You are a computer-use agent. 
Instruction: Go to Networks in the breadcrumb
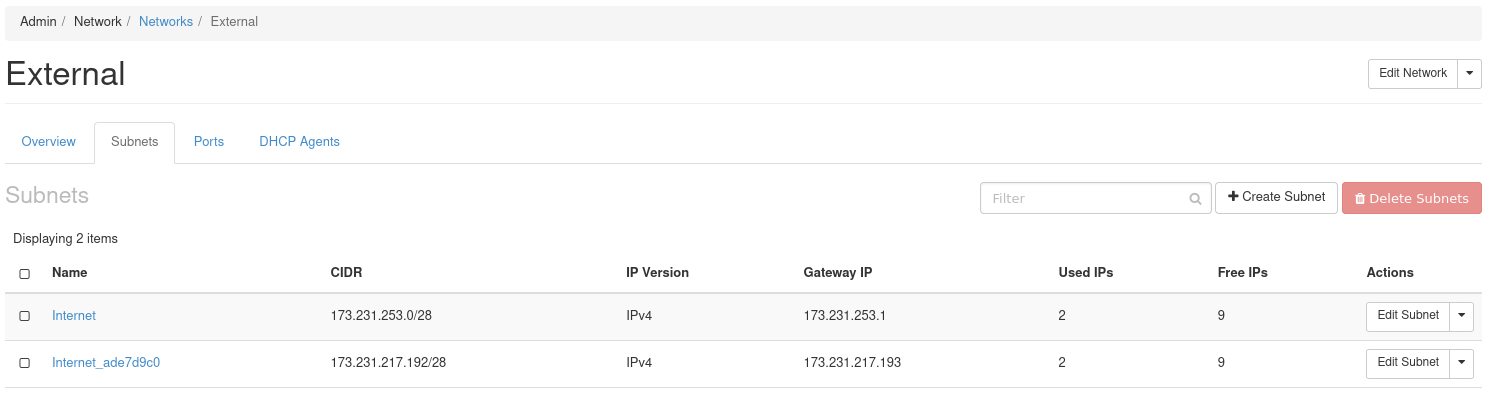[x=166, y=21]
